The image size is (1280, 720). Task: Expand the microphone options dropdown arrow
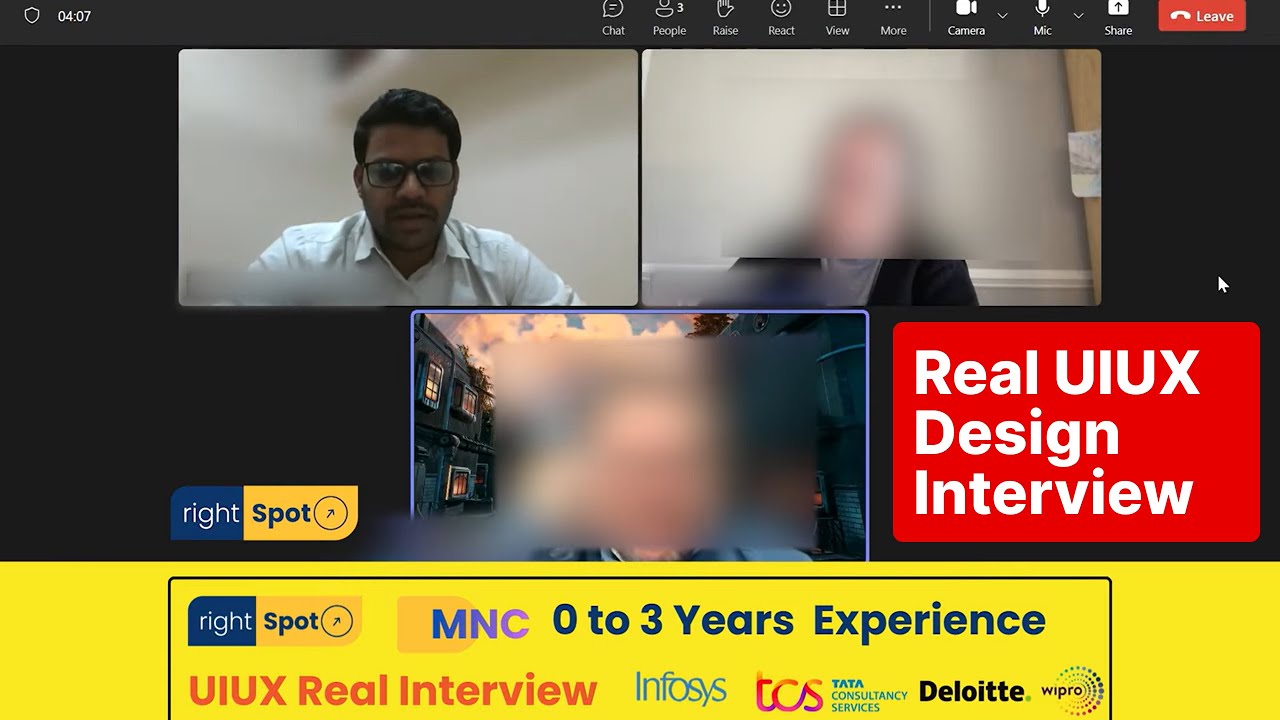pos(1078,16)
